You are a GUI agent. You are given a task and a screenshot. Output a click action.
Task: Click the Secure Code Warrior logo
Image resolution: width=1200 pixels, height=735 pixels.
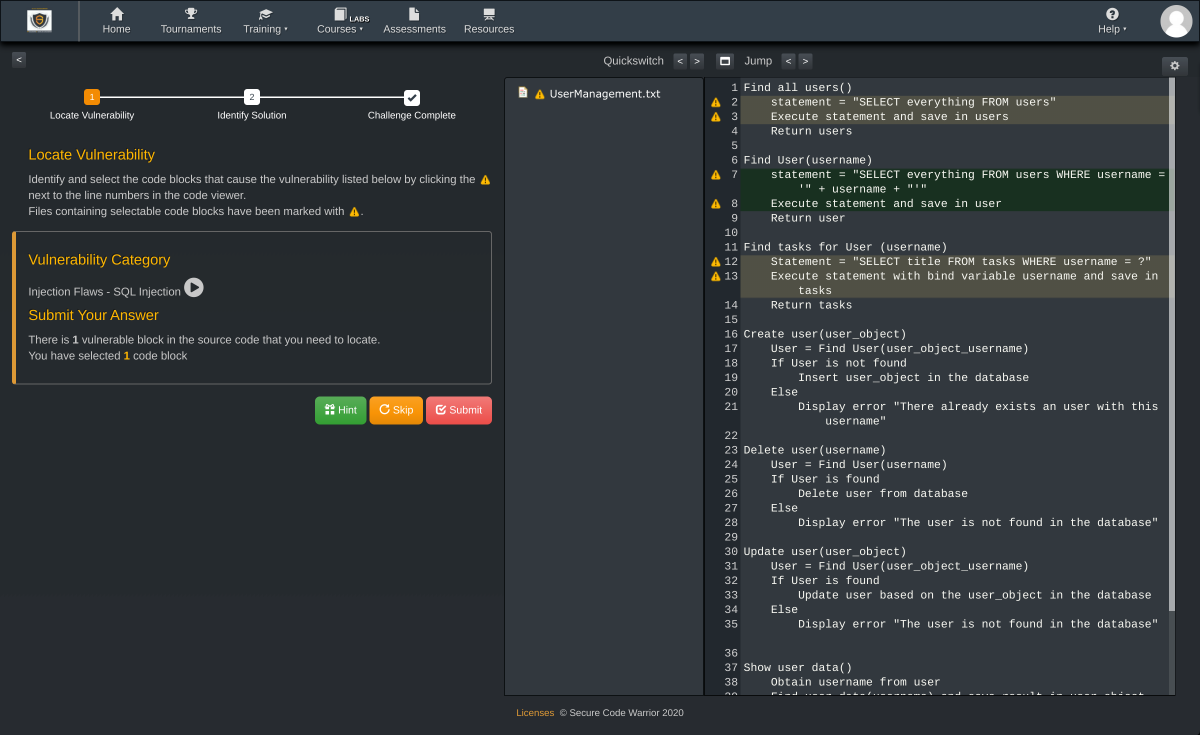(38, 20)
